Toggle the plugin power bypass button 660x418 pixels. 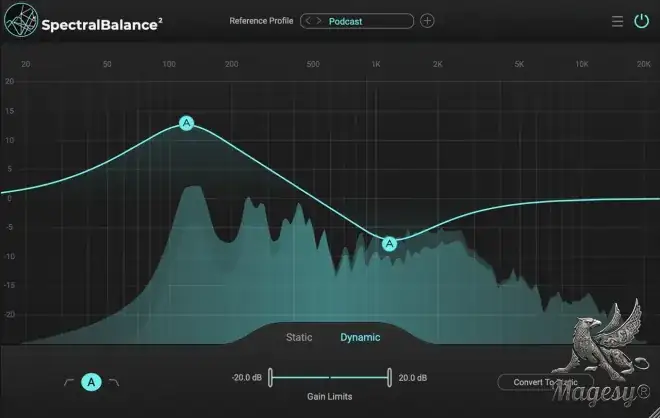pyautogui.click(x=641, y=21)
